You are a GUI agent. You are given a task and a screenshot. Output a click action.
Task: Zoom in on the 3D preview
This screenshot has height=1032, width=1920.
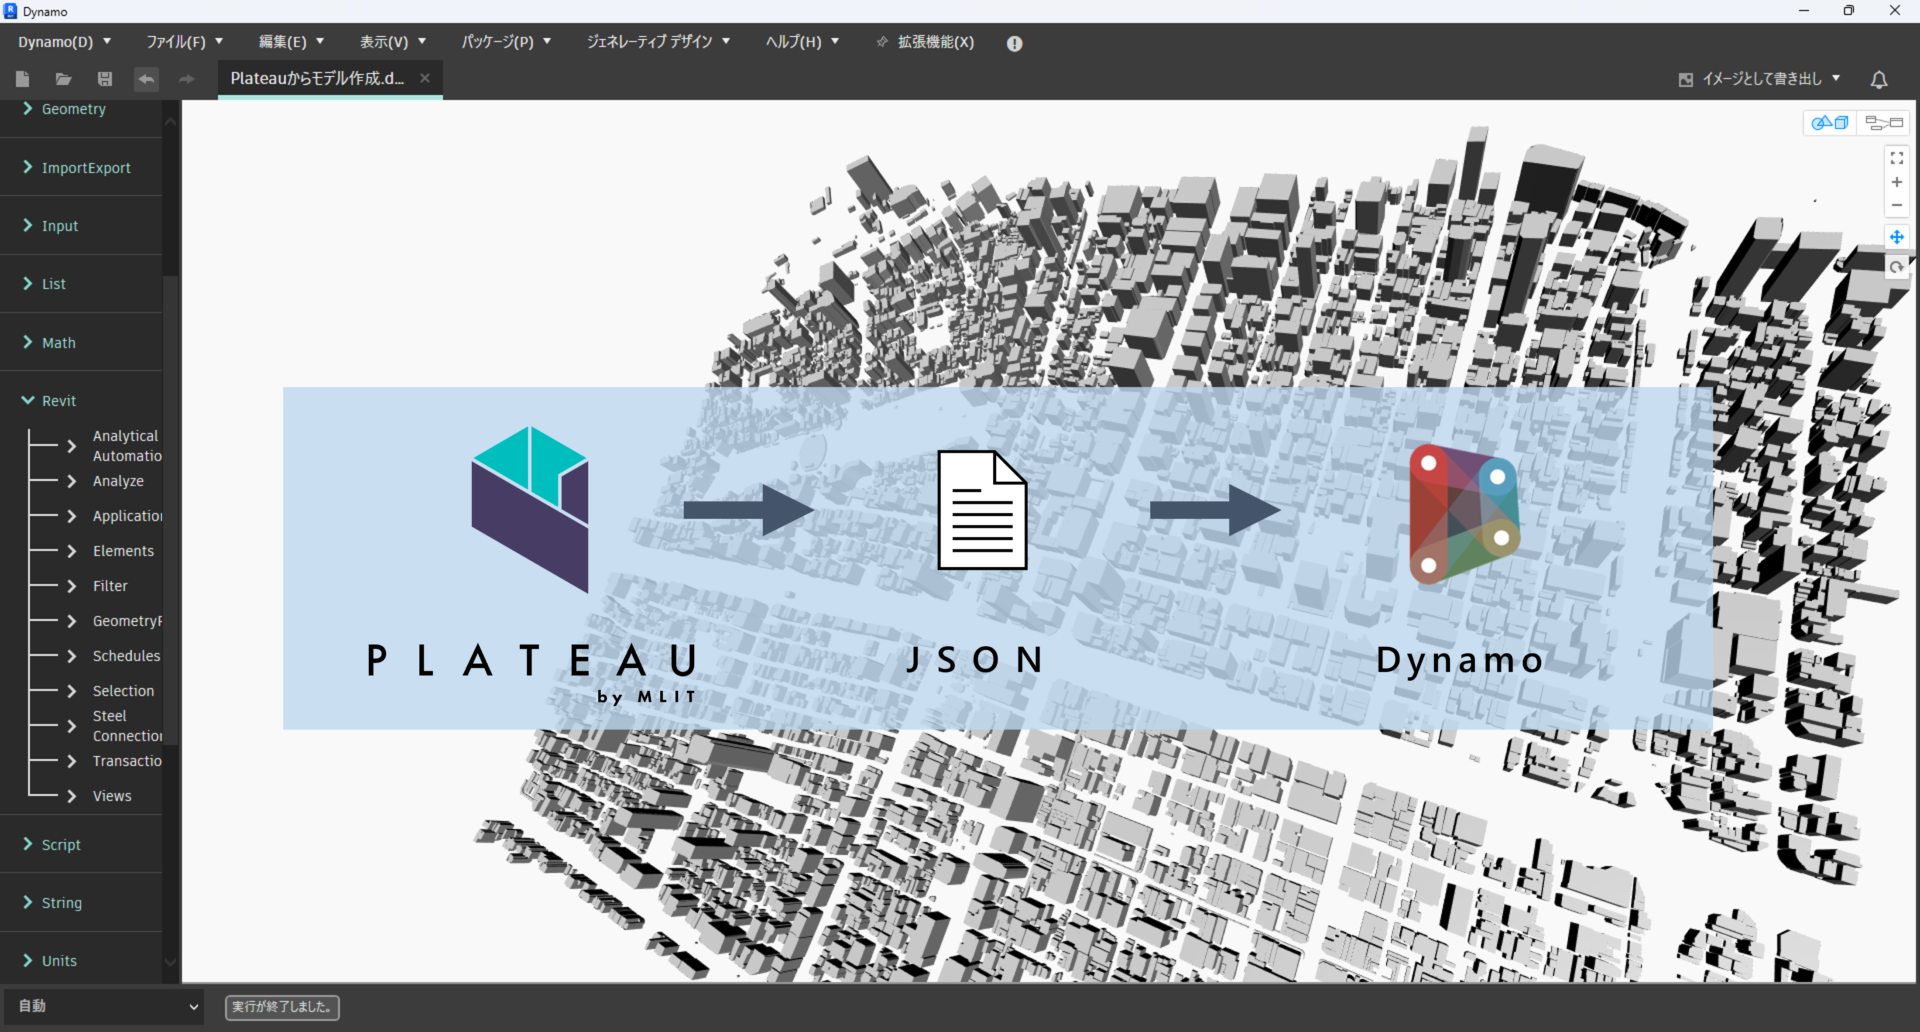pyautogui.click(x=1897, y=182)
